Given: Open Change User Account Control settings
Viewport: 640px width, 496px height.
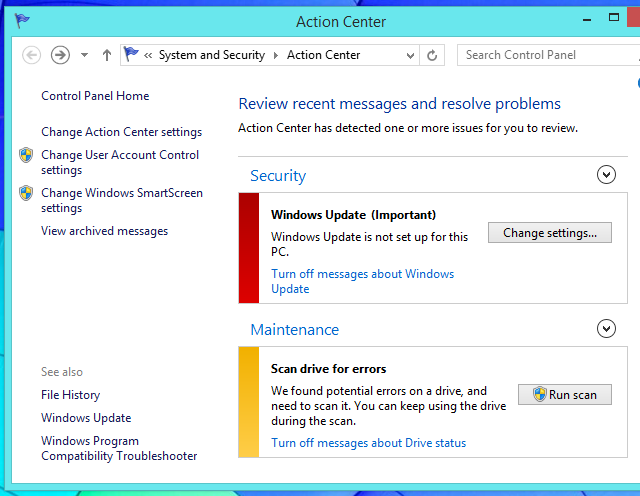Looking at the screenshot, I should click(120, 162).
